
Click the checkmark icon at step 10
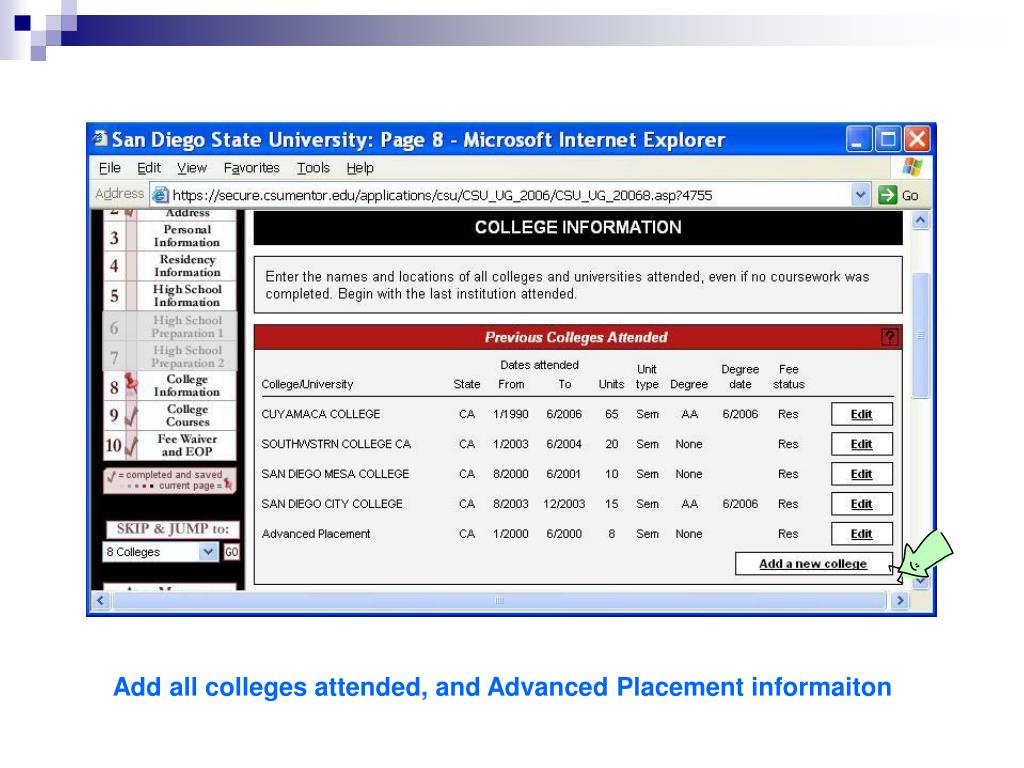(131, 445)
